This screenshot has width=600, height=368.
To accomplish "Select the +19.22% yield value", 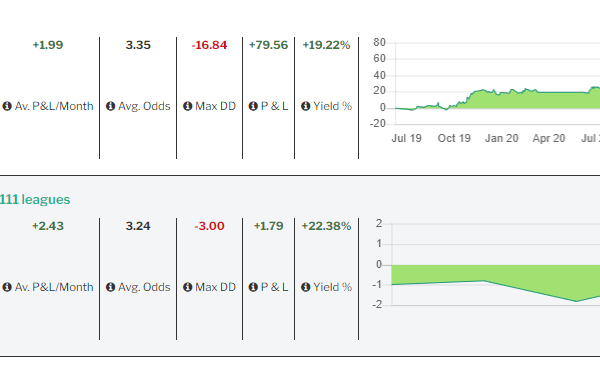I will pos(326,45).
